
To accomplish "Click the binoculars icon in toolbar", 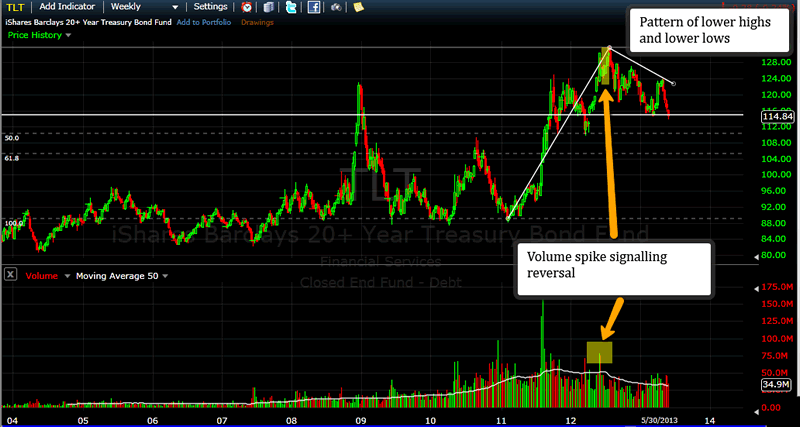I will click(336, 7).
